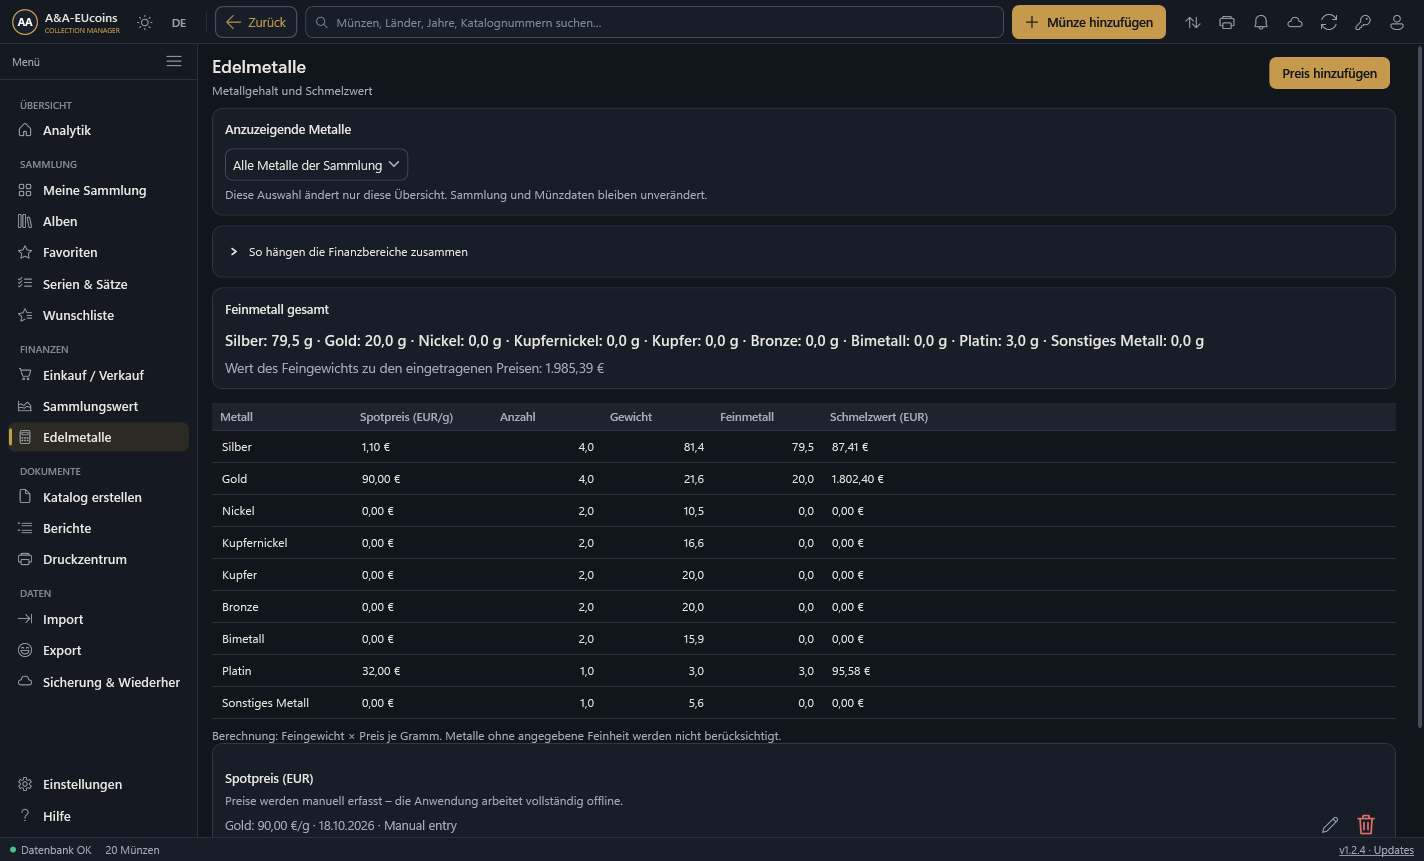Click the Münze hinzufügen button
The height and width of the screenshot is (861, 1424).
pyautogui.click(x=1089, y=22)
